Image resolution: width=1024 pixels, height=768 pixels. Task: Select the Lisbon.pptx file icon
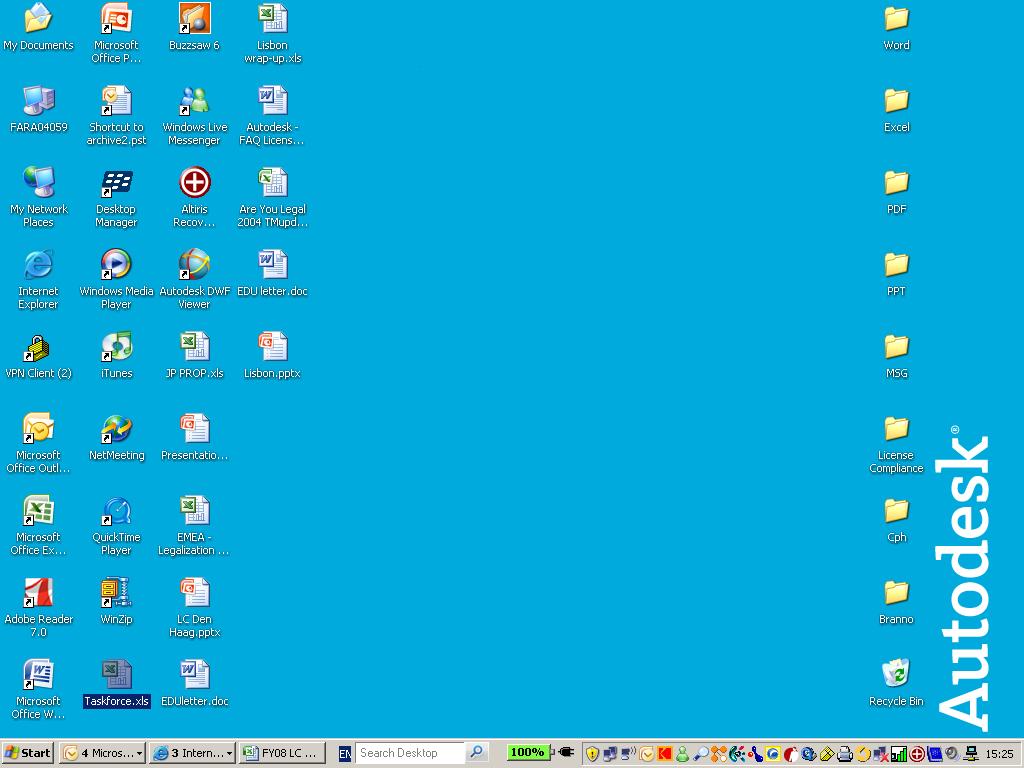(x=272, y=347)
